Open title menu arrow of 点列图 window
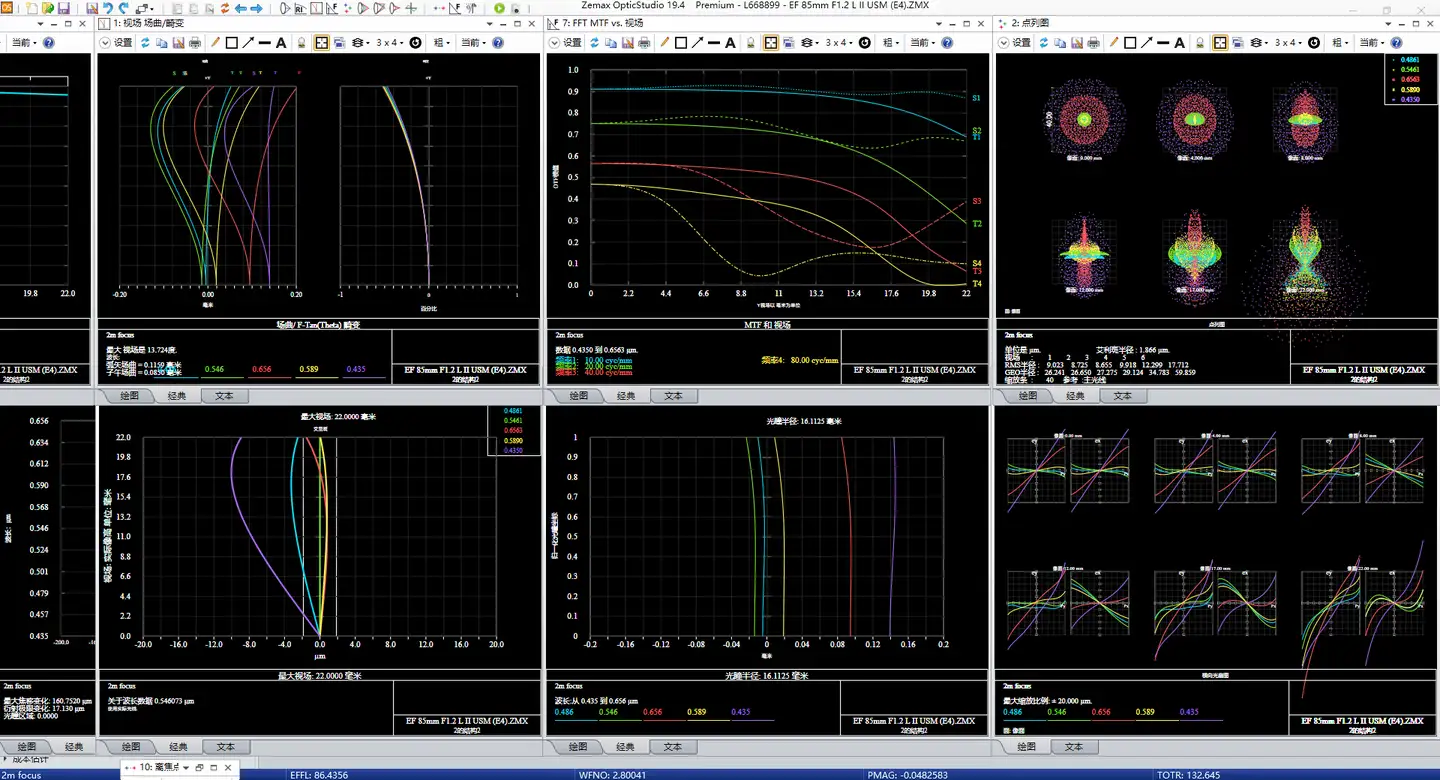Image resolution: width=1440 pixels, height=780 pixels. pos(1388,24)
